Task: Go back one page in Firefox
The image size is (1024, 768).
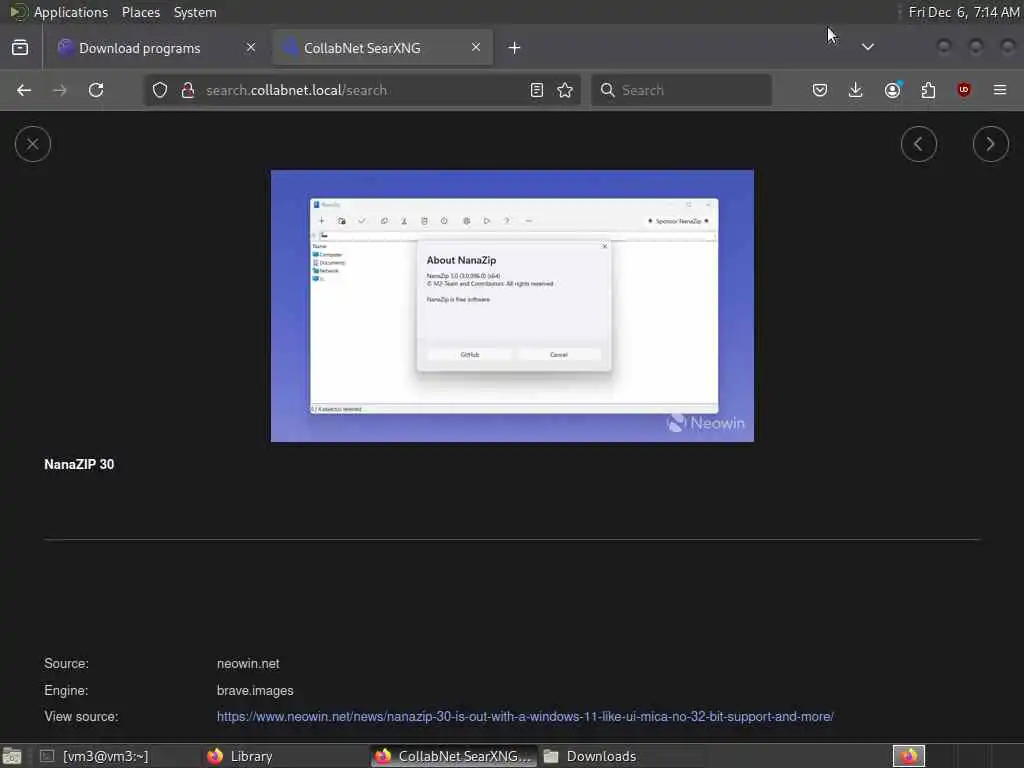Action: (24, 90)
